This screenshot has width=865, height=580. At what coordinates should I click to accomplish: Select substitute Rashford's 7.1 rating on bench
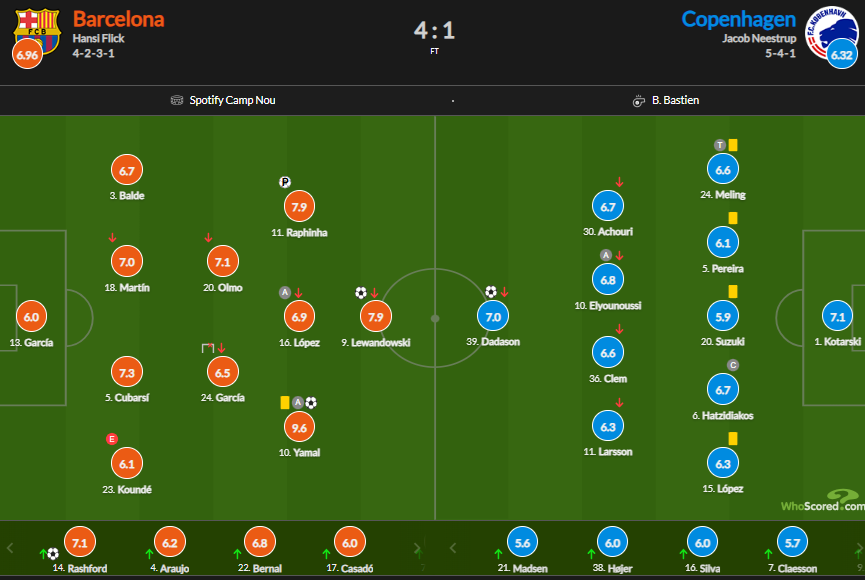pyautogui.click(x=81, y=543)
